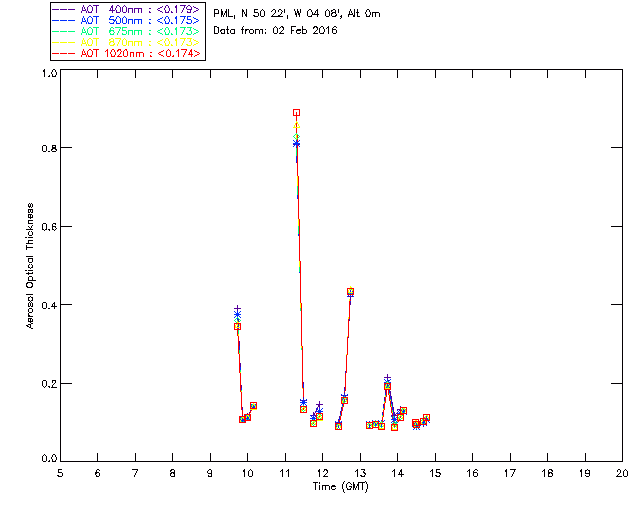
Task: Click the 'Data from: 02 Feb 2016' text
Action: (275, 30)
